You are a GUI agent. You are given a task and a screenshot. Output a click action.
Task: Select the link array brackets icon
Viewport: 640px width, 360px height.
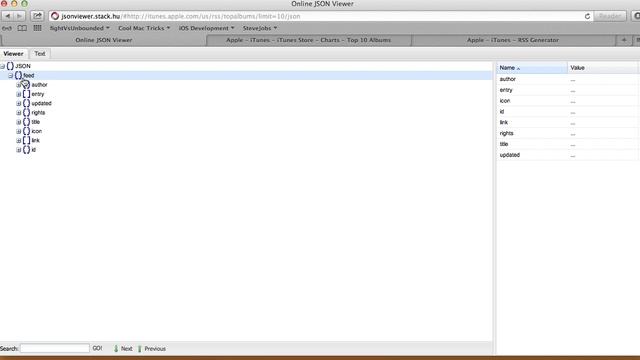tap(27, 140)
